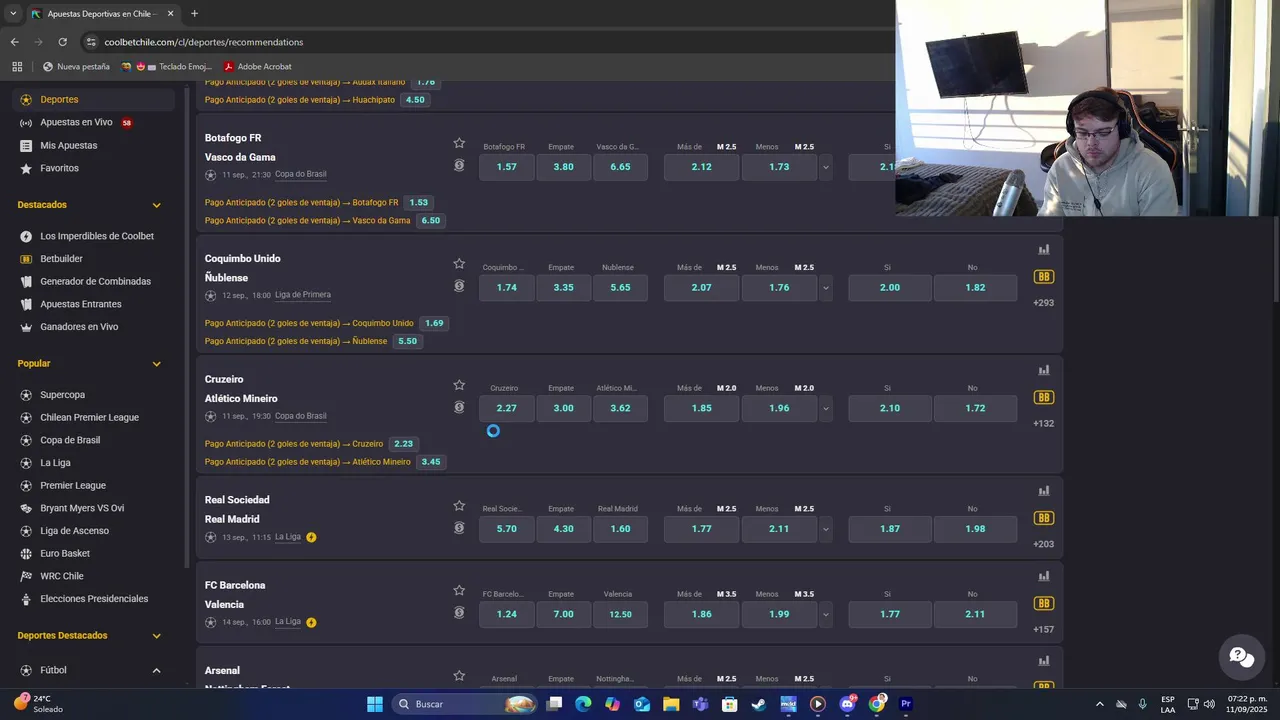Viewport: 1280px width, 720px height.
Task: Open Premiere Pro from the taskbar
Action: (906, 704)
